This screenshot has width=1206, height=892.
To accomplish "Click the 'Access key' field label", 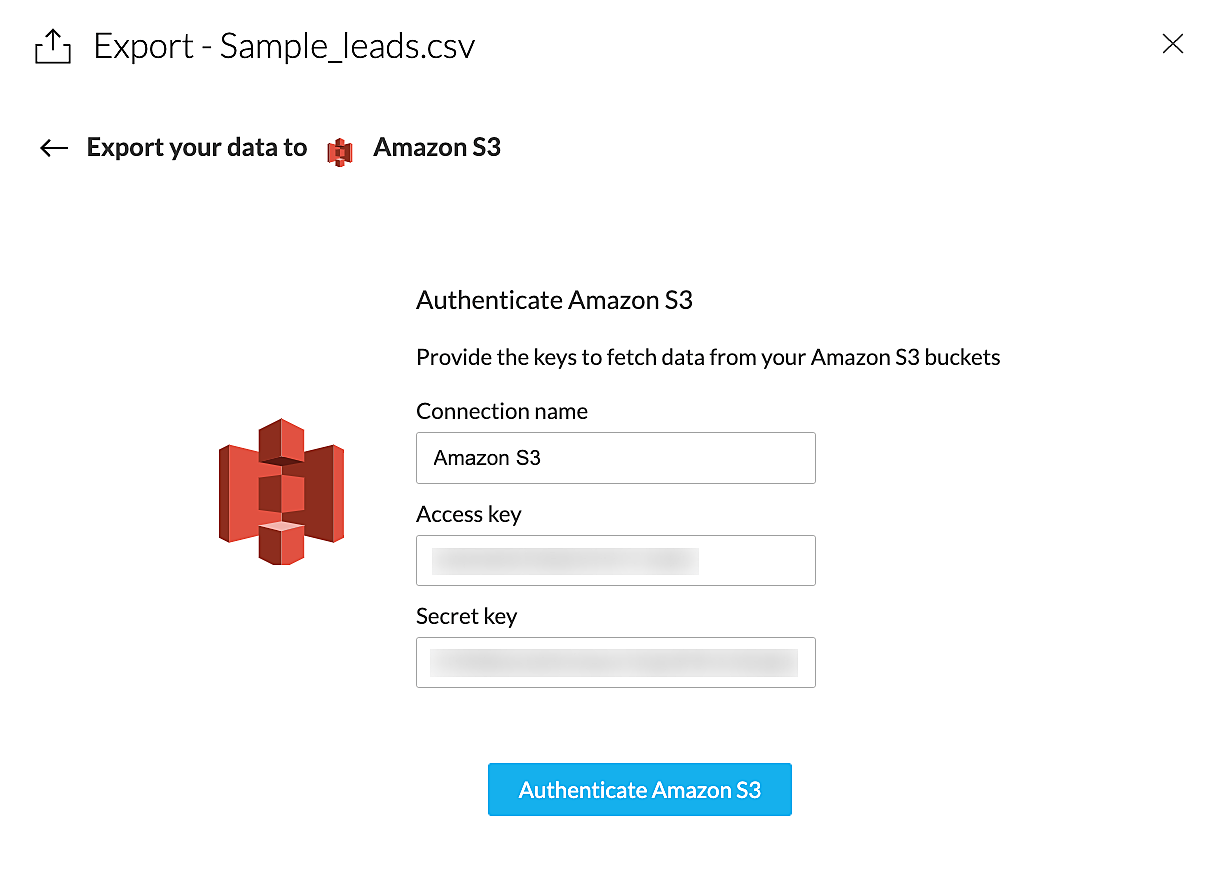I will tap(469, 514).
